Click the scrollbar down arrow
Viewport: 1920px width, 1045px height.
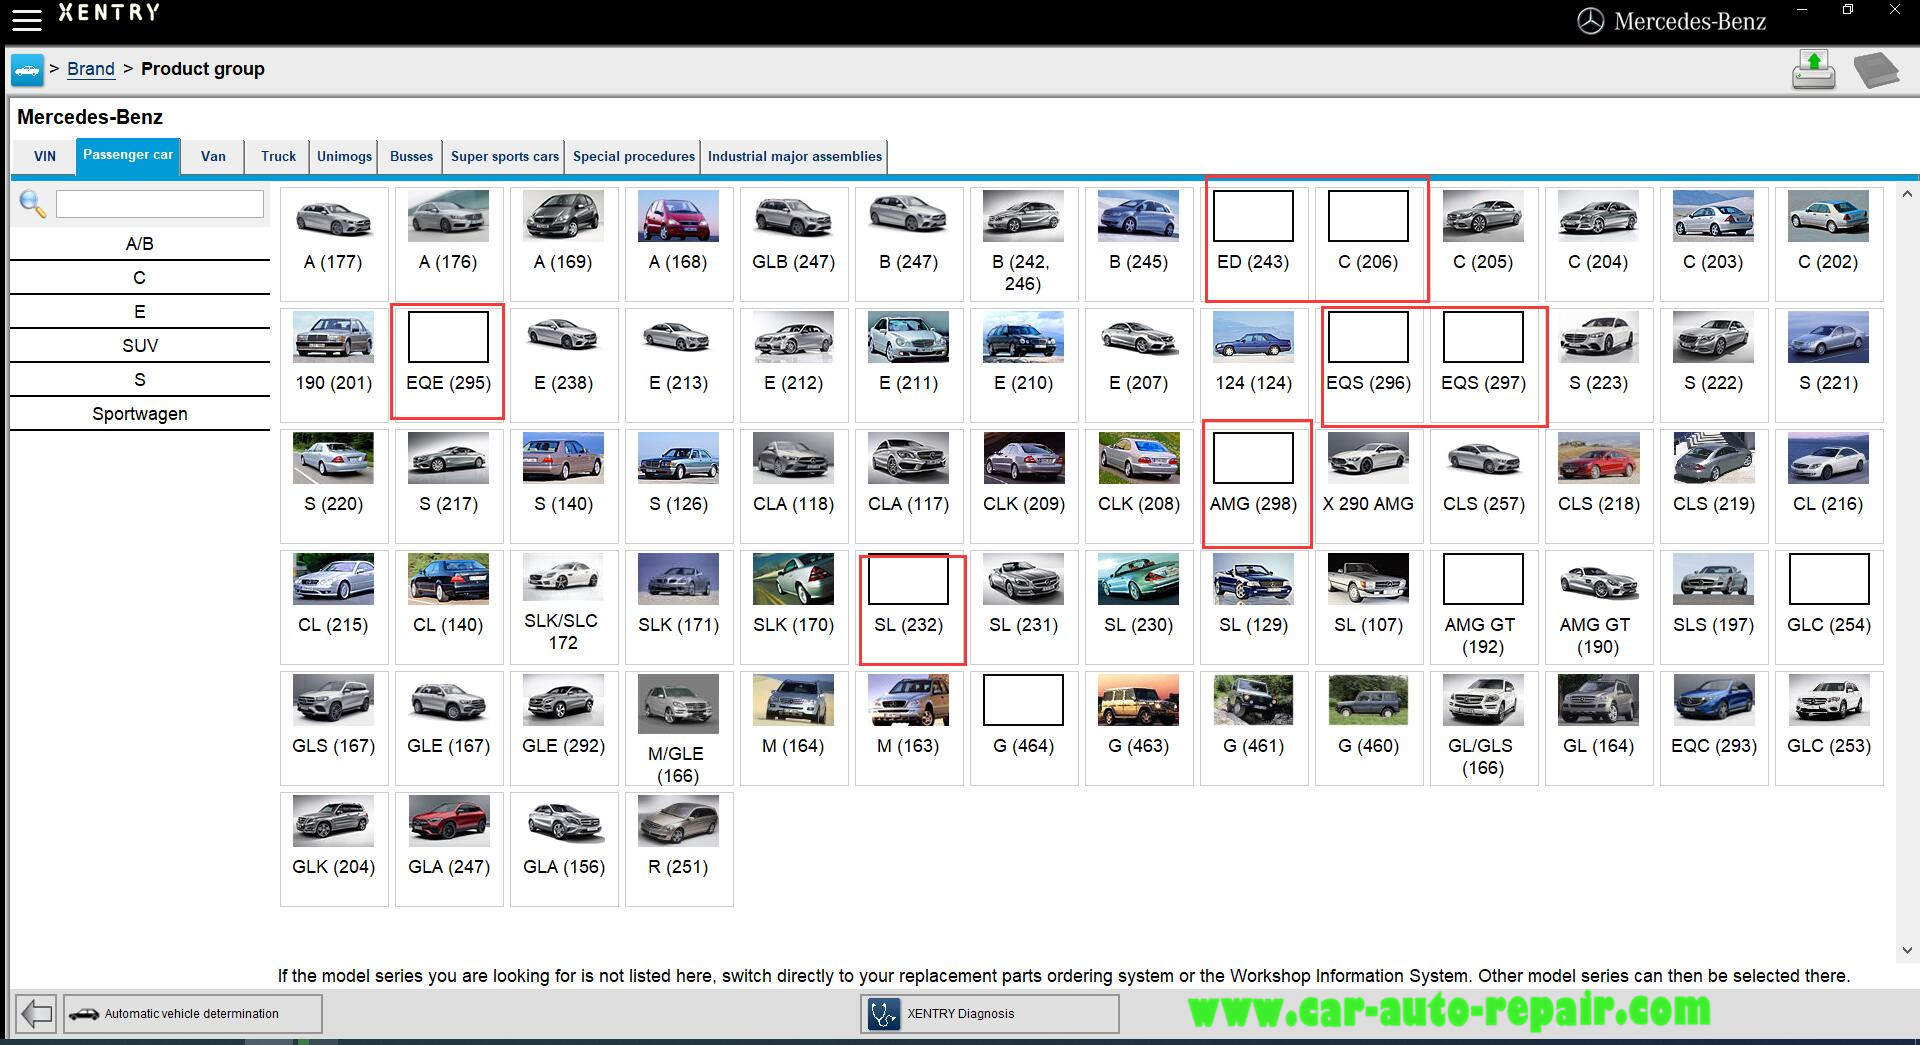click(1907, 950)
